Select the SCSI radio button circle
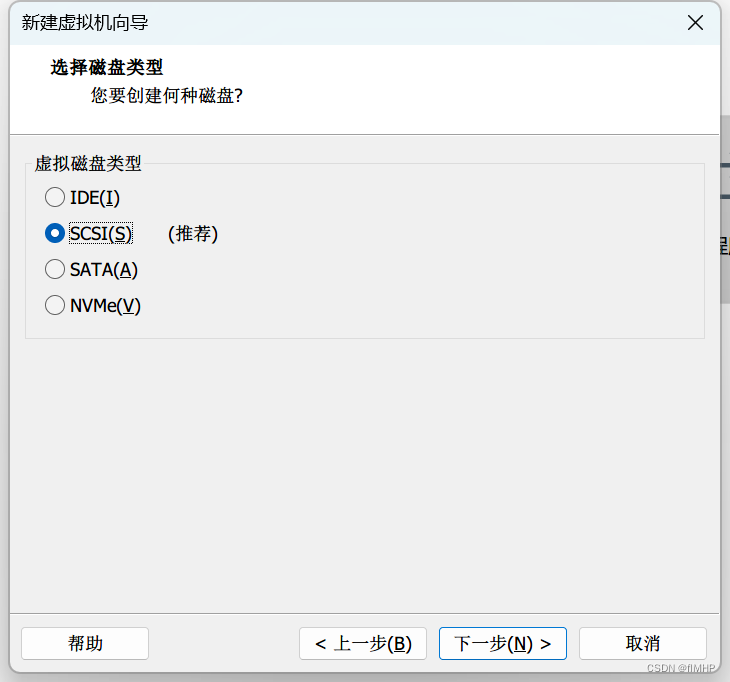Screen dimensions: 730x682 (x=55, y=234)
